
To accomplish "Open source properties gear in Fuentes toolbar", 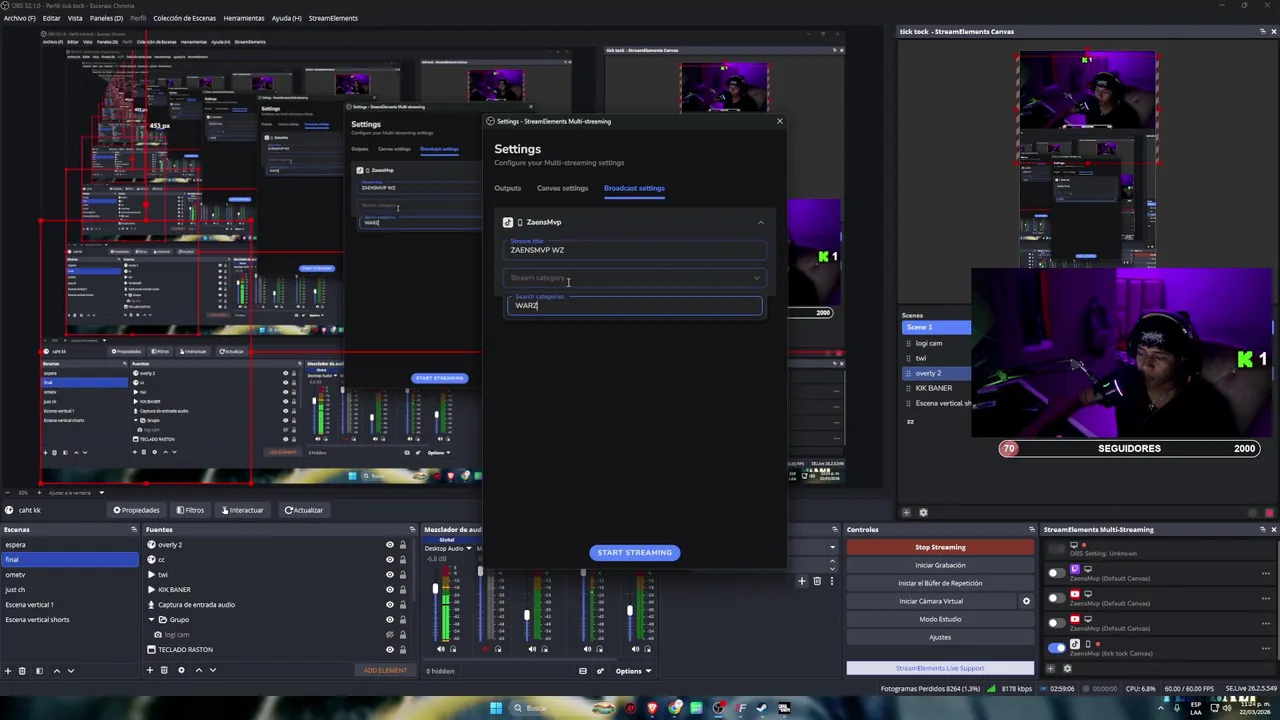I will [181, 670].
